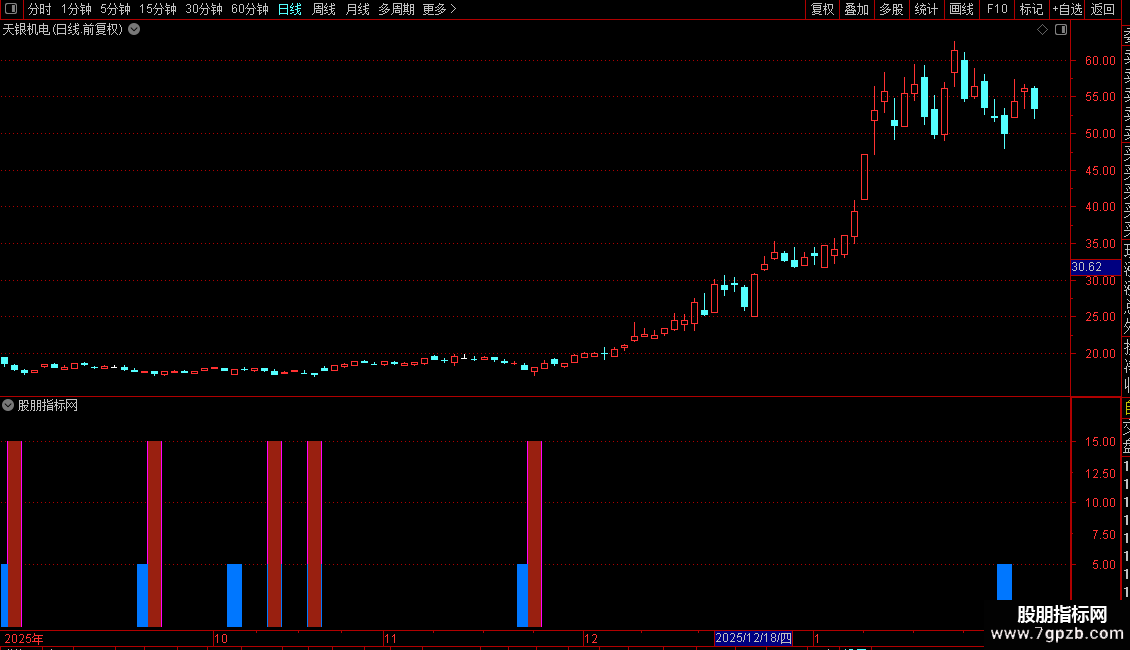Click the 2025年 label on time axis
Viewport: 1130px width, 650px height.
click(24, 638)
